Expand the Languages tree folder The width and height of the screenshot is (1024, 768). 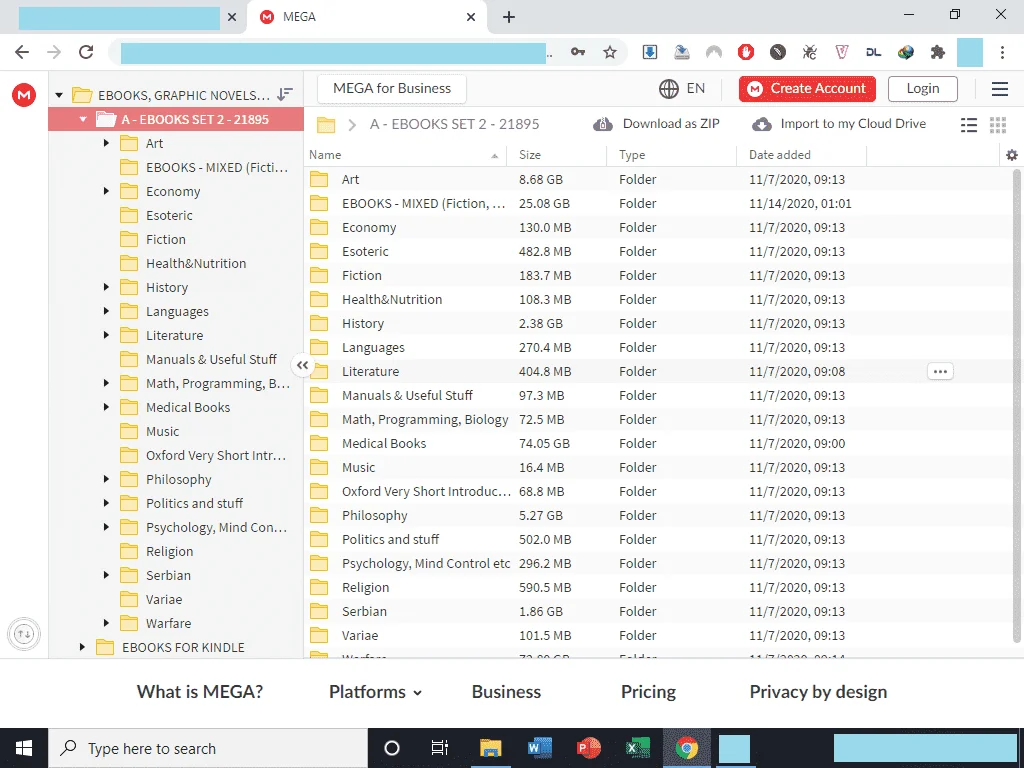pos(106,311)
